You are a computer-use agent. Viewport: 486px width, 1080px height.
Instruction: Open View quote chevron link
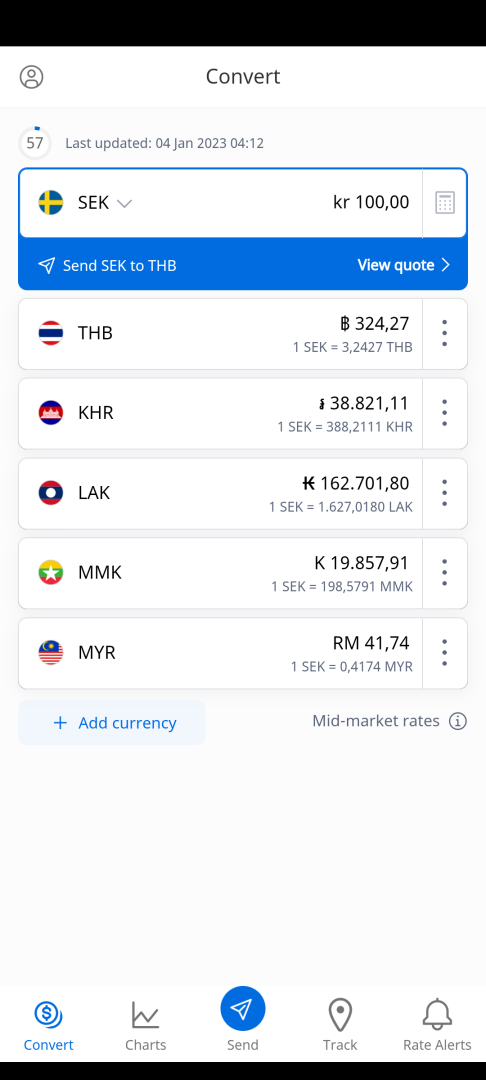[403, 265]
